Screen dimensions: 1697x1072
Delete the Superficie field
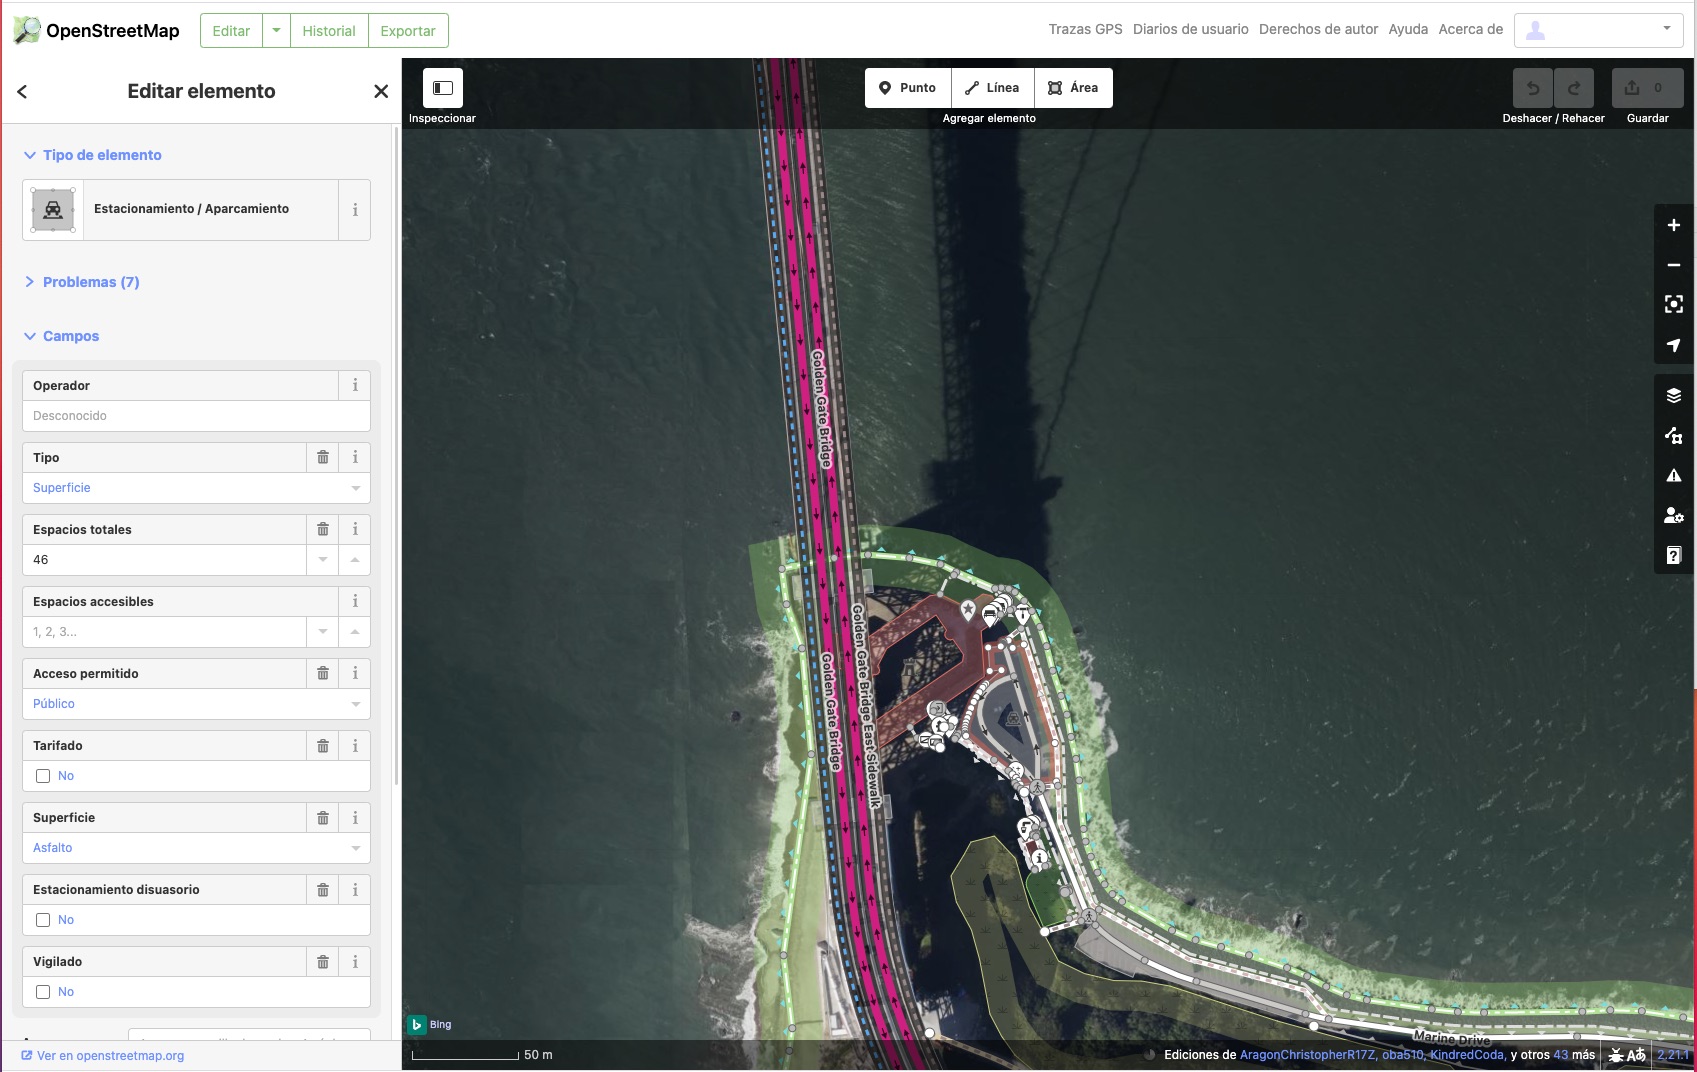coord(323,818)
